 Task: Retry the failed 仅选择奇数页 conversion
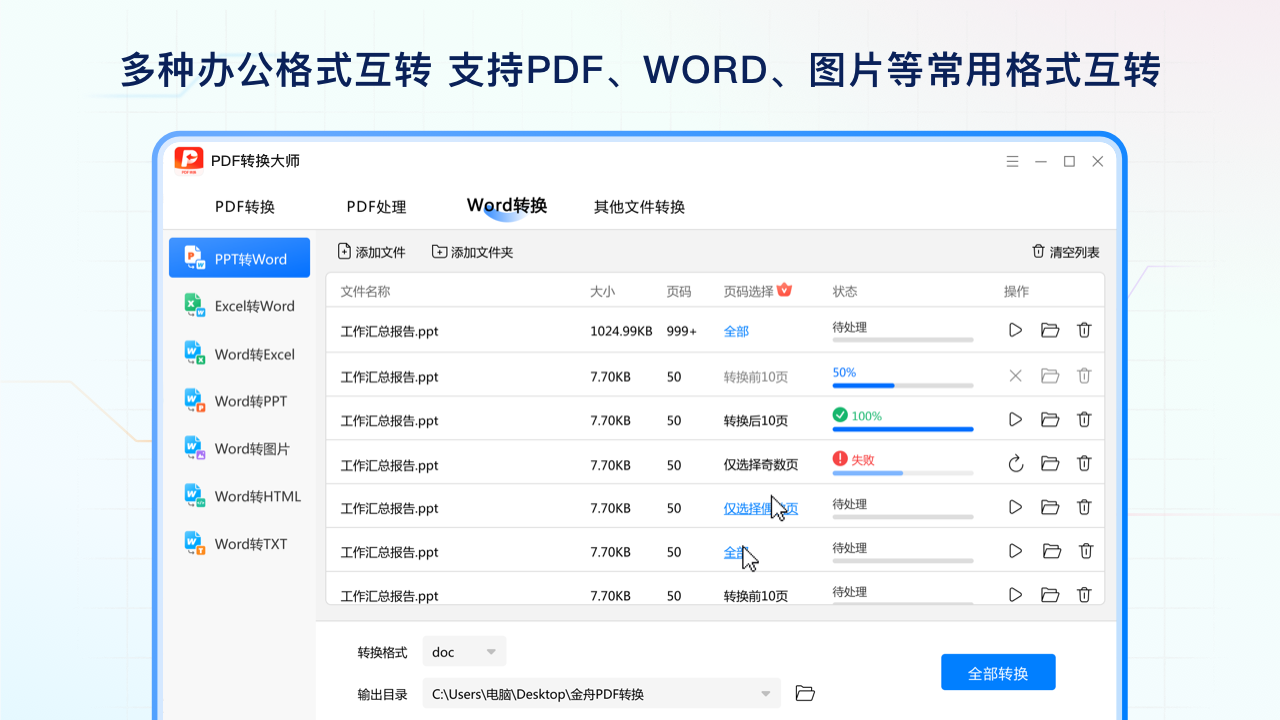[x=1015, y=463]
